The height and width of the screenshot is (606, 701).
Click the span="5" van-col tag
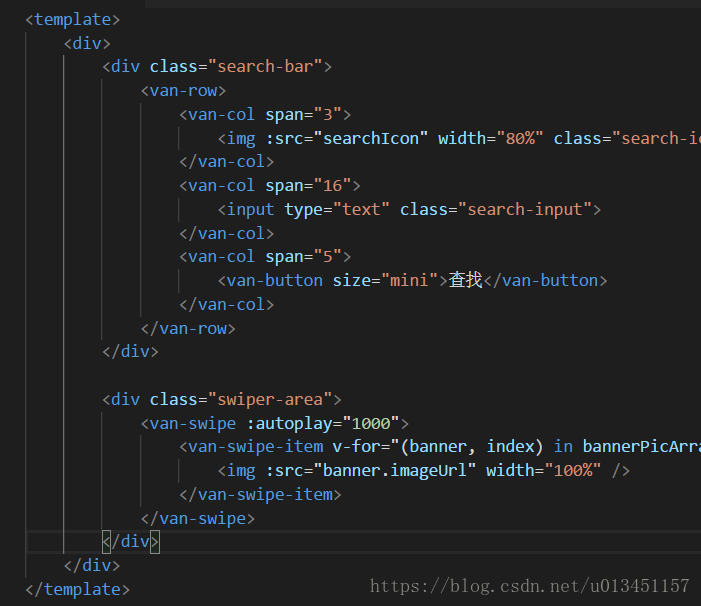click(x=265, y=257)
